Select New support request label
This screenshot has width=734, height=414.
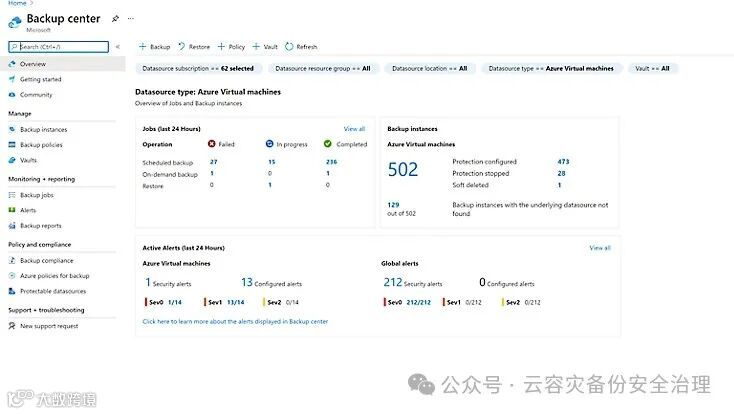[x=49, y=326]
